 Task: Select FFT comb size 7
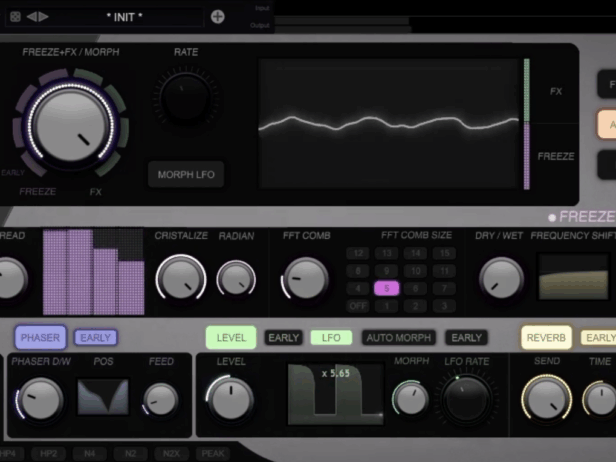coord(444,288)
